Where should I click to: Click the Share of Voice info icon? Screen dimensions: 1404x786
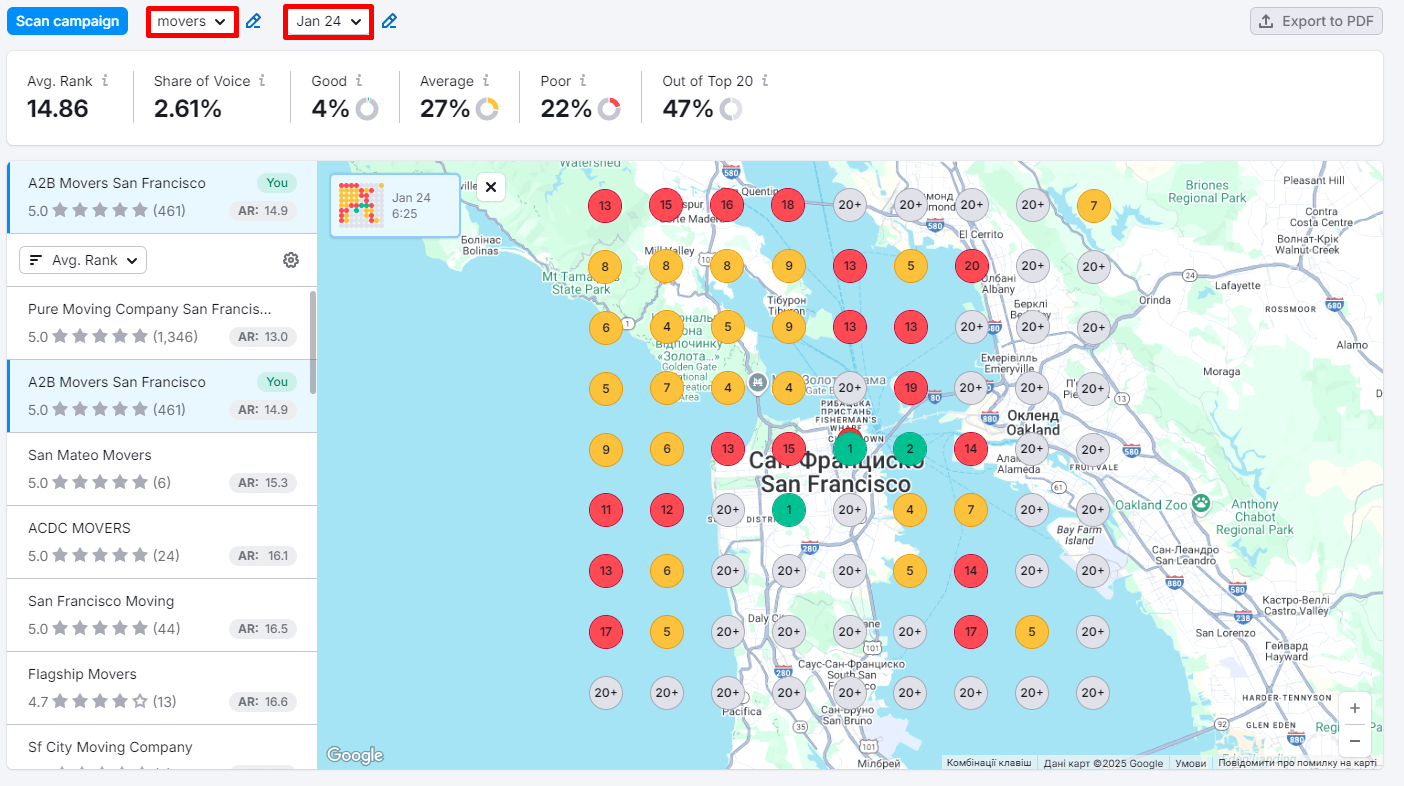pos(263,81)
